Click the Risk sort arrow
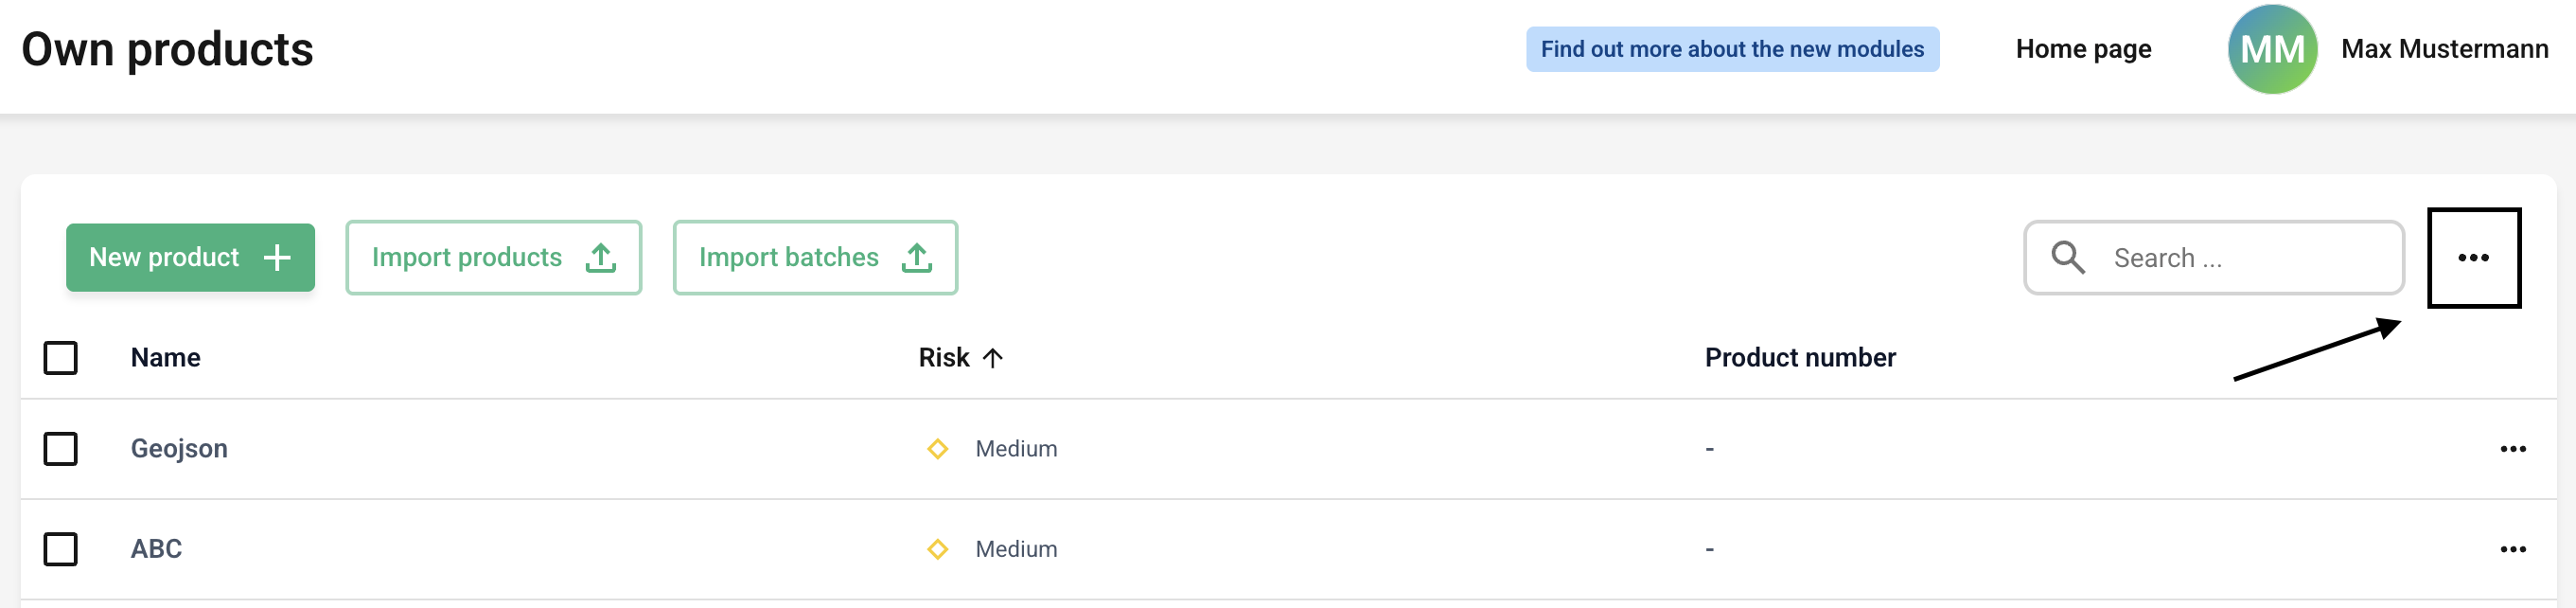Image resolution: width=2576 pixels, height=608 pixels. pos(992,358)
